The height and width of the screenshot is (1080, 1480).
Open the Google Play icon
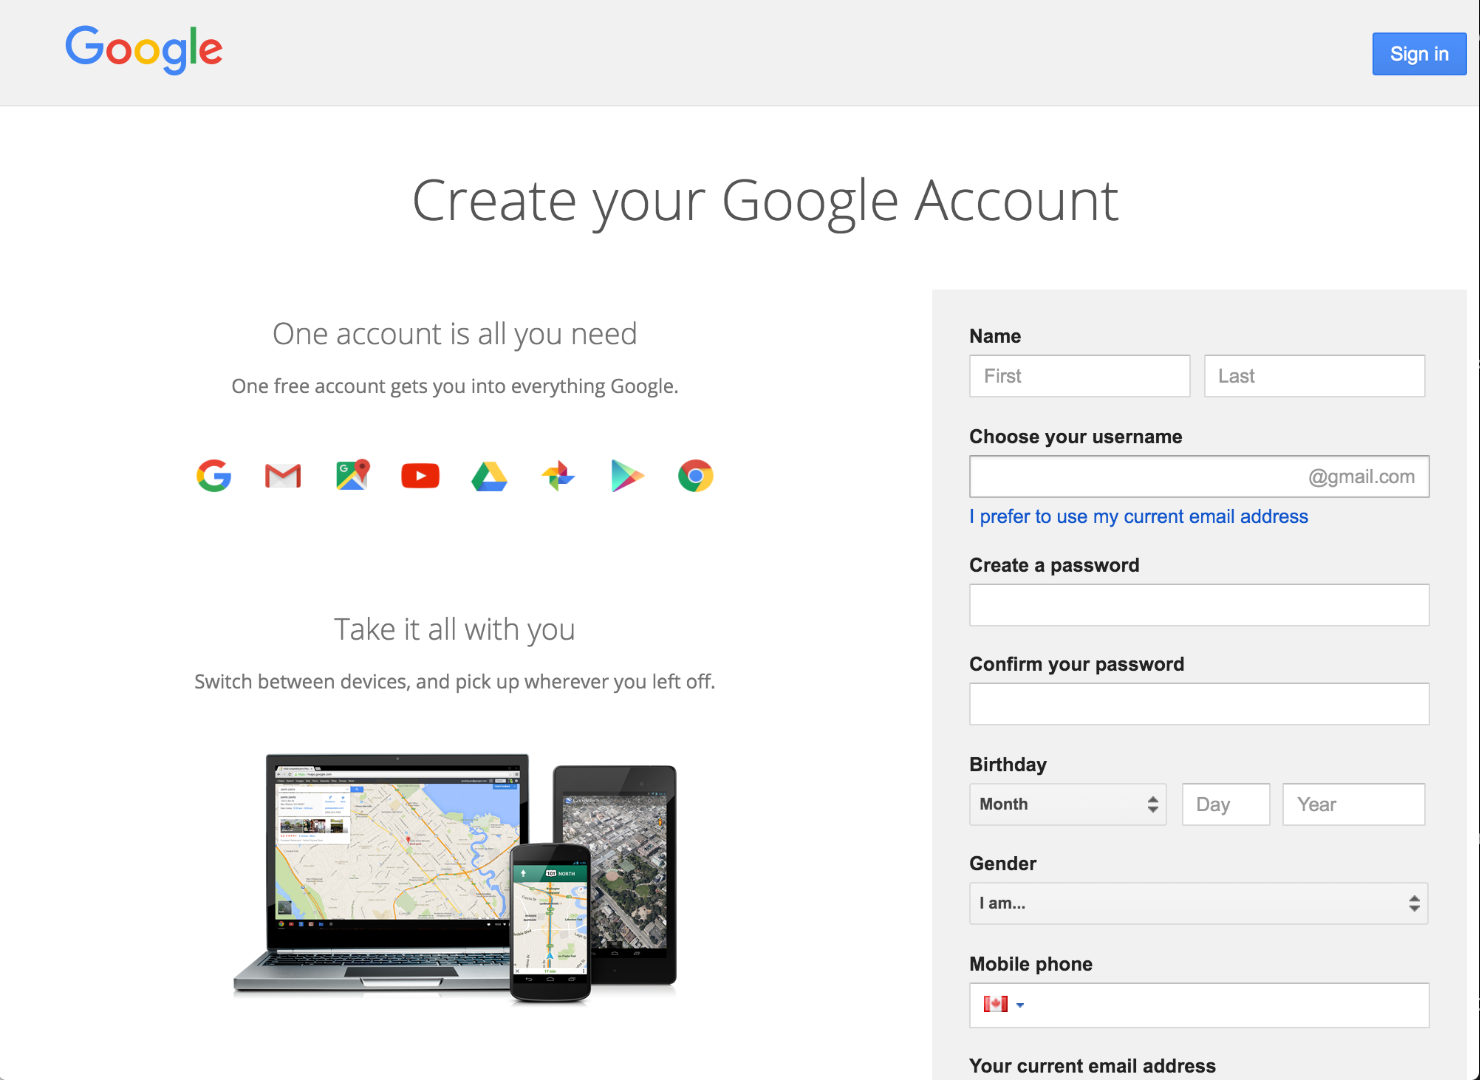point(626,475)
